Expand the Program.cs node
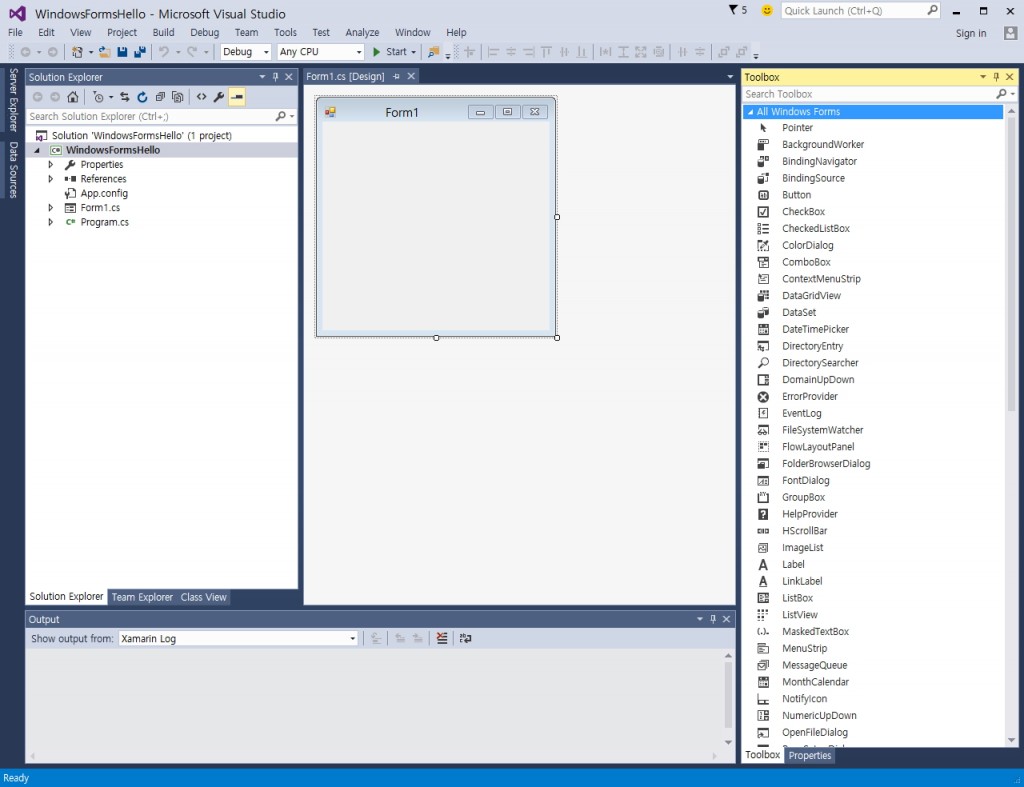 (51, 222)
